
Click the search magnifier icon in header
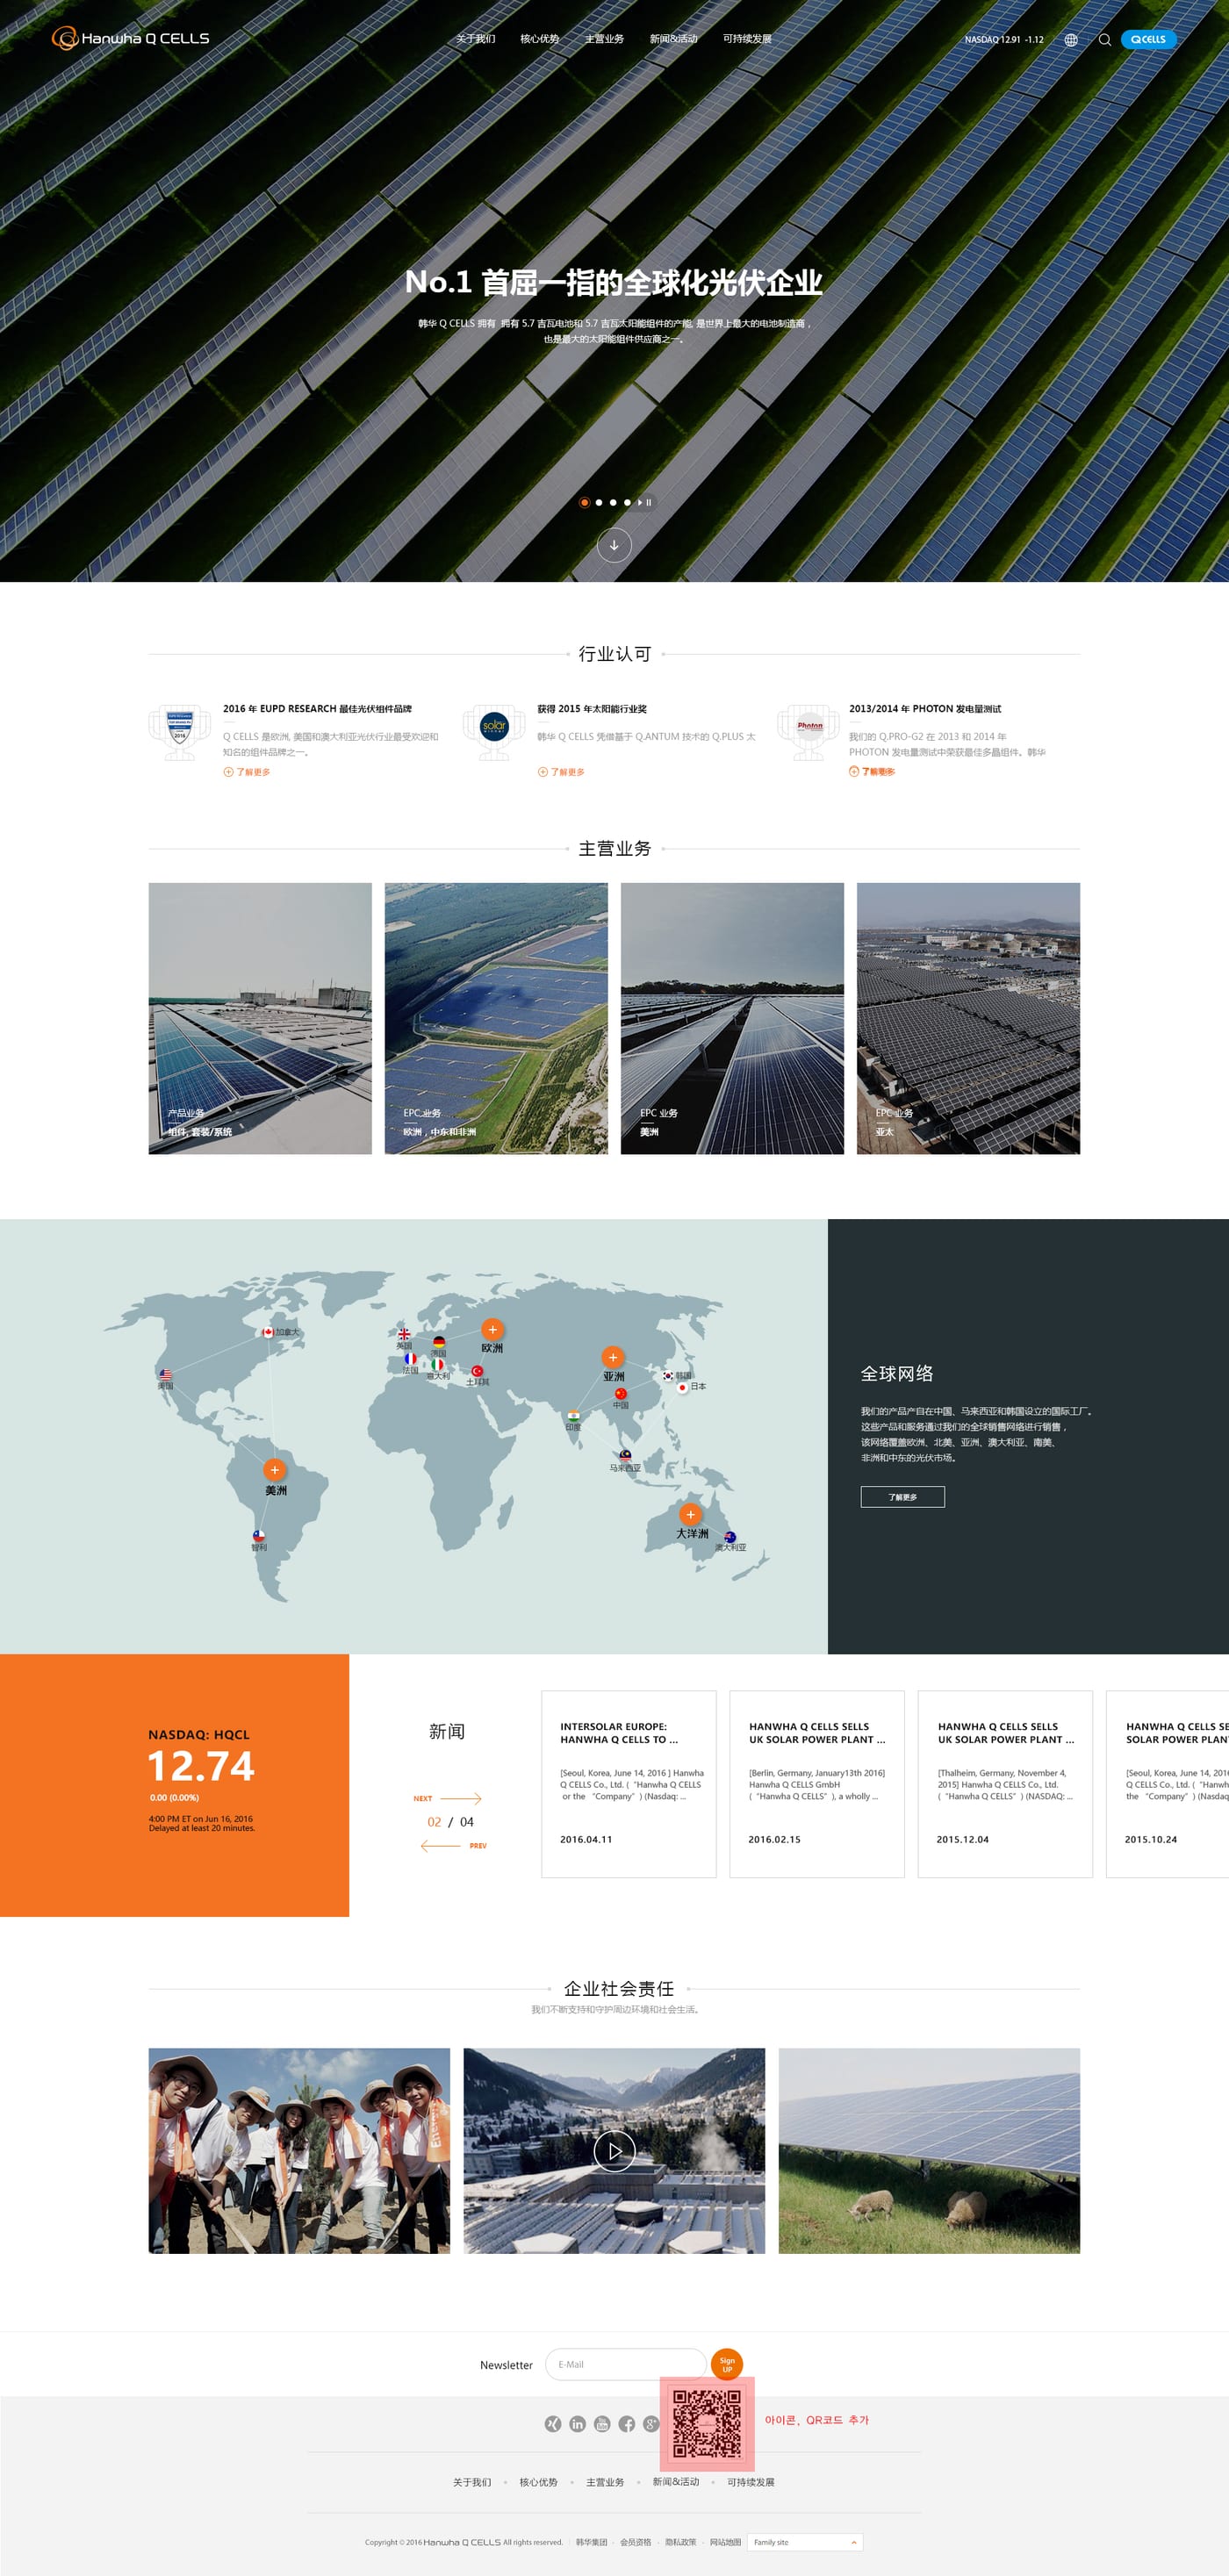click(1105, 40)
